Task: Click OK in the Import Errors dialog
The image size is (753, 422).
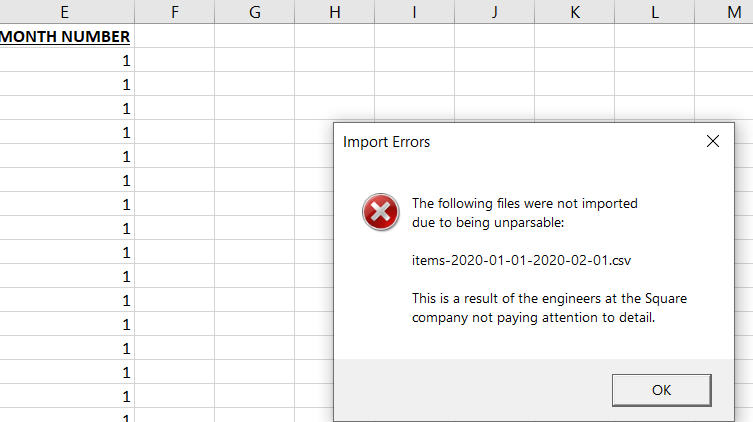Action: click(661, 390)
